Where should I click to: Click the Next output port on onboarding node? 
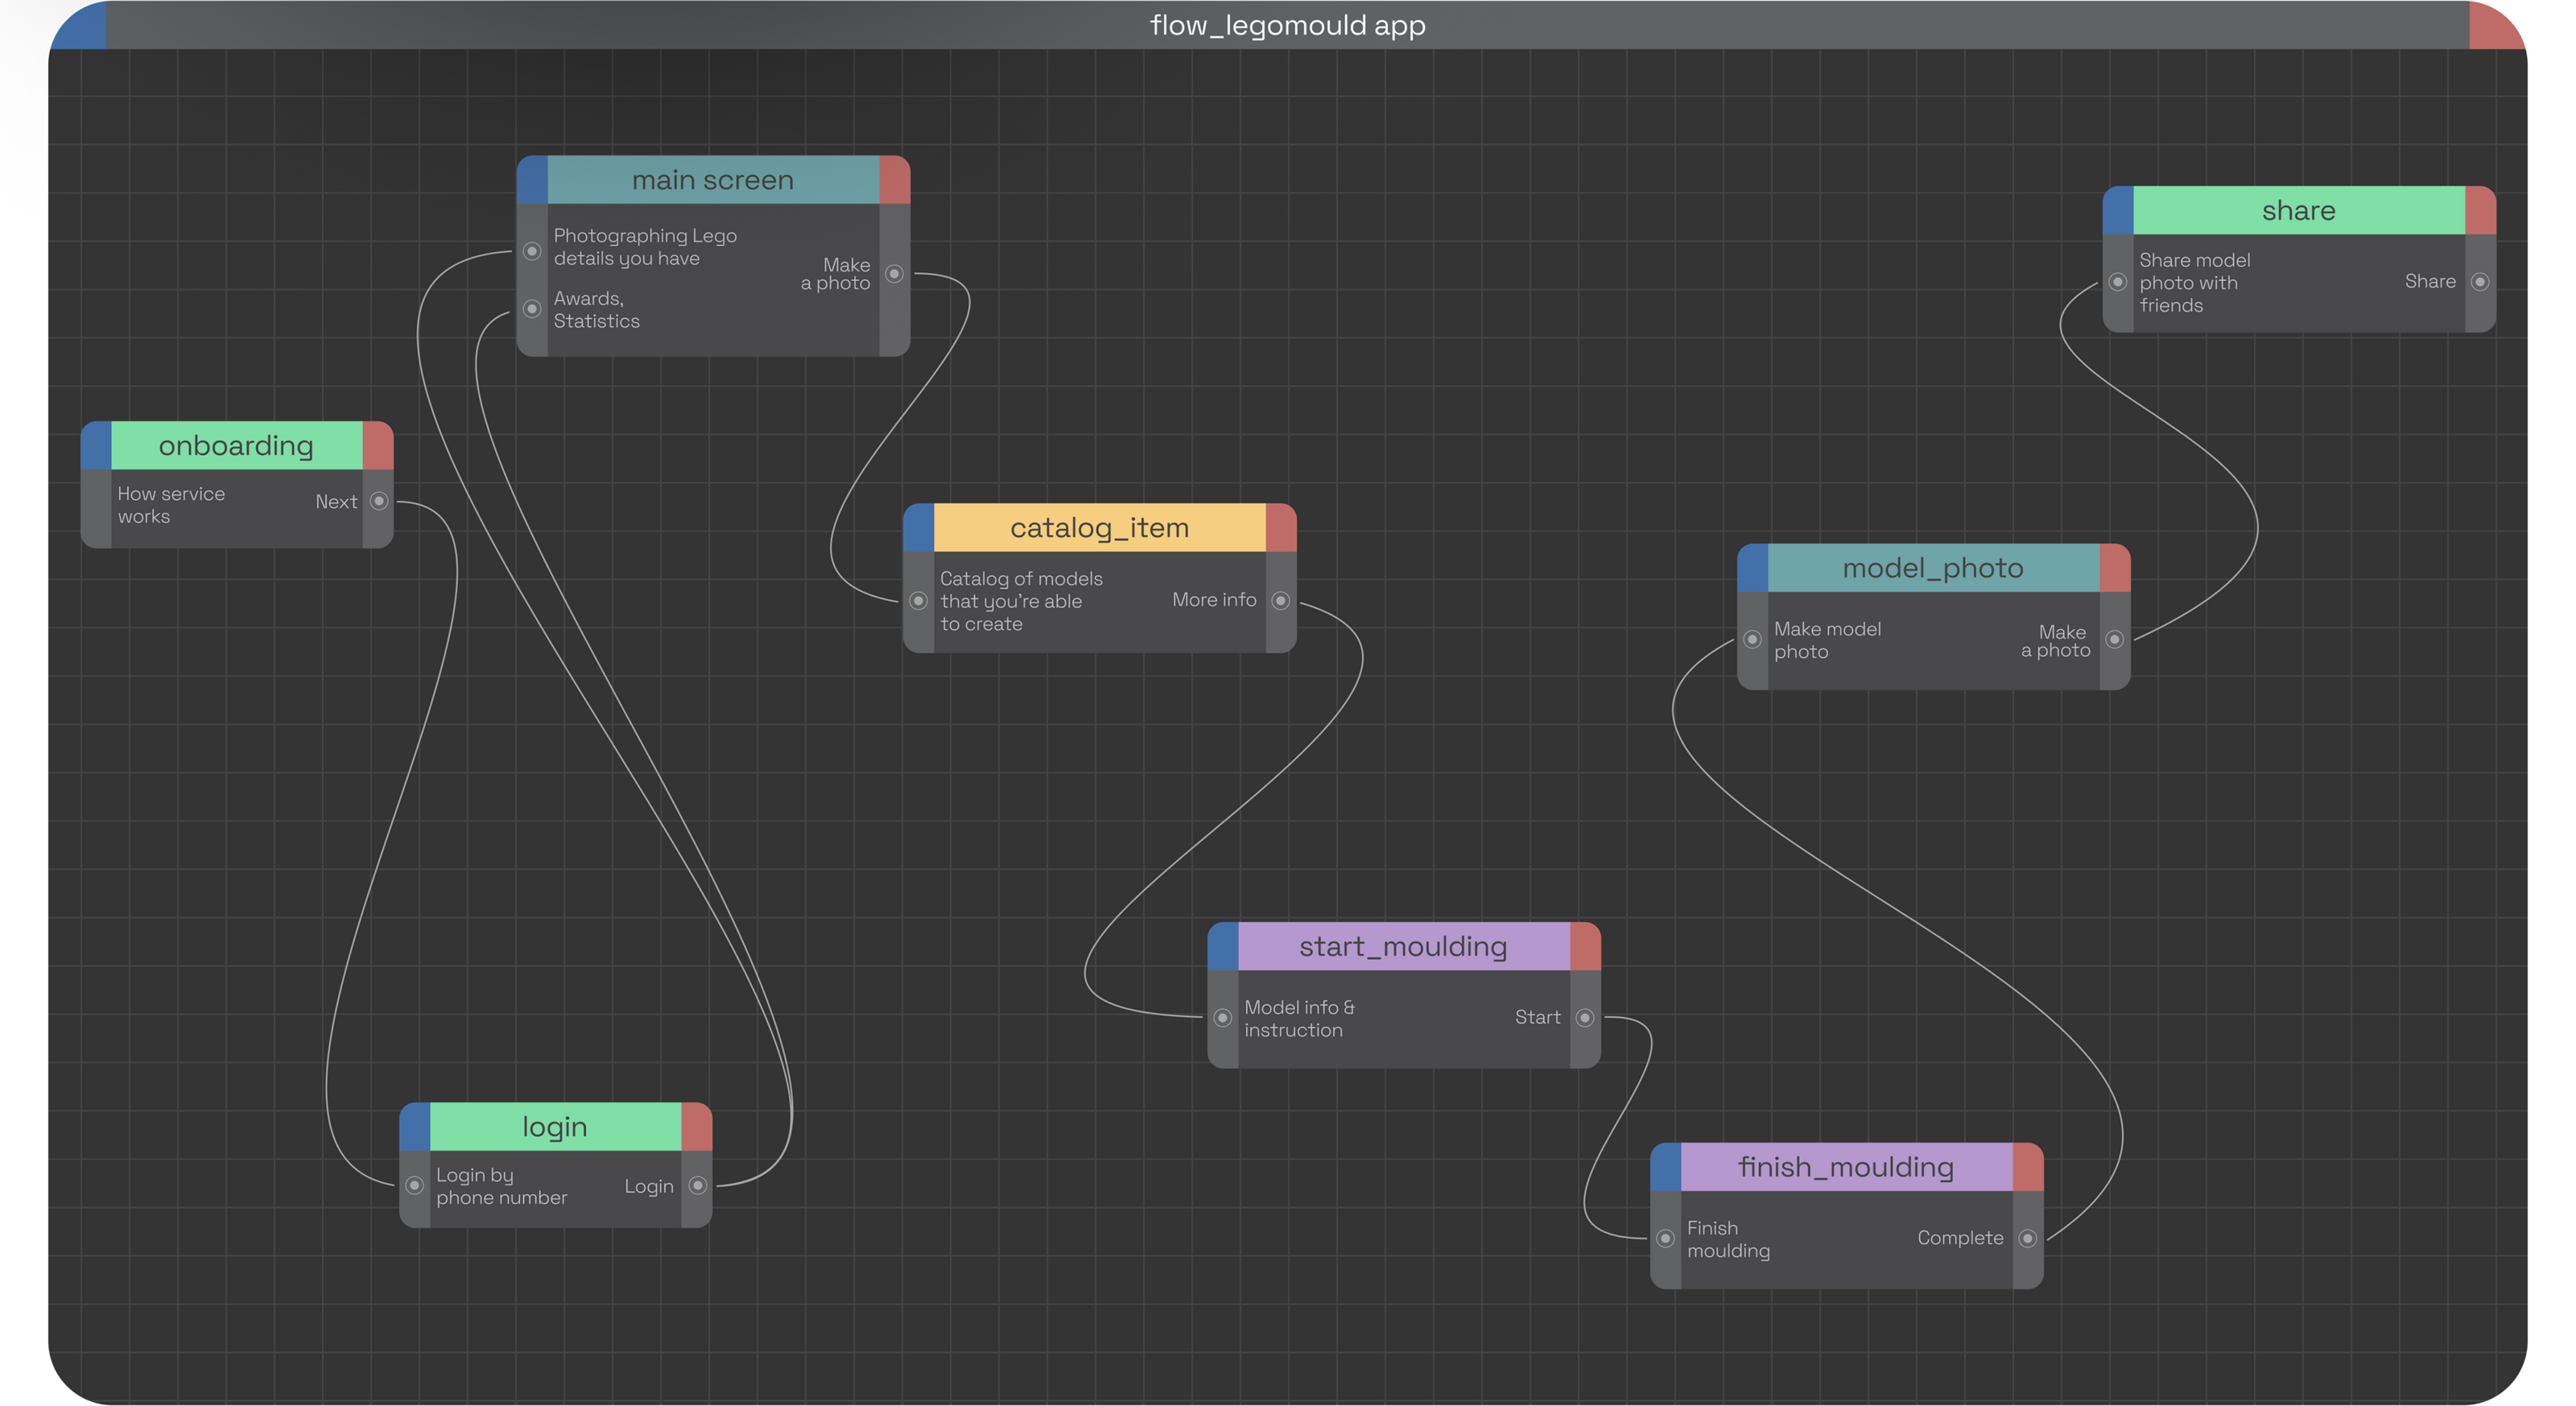(379, 501)
